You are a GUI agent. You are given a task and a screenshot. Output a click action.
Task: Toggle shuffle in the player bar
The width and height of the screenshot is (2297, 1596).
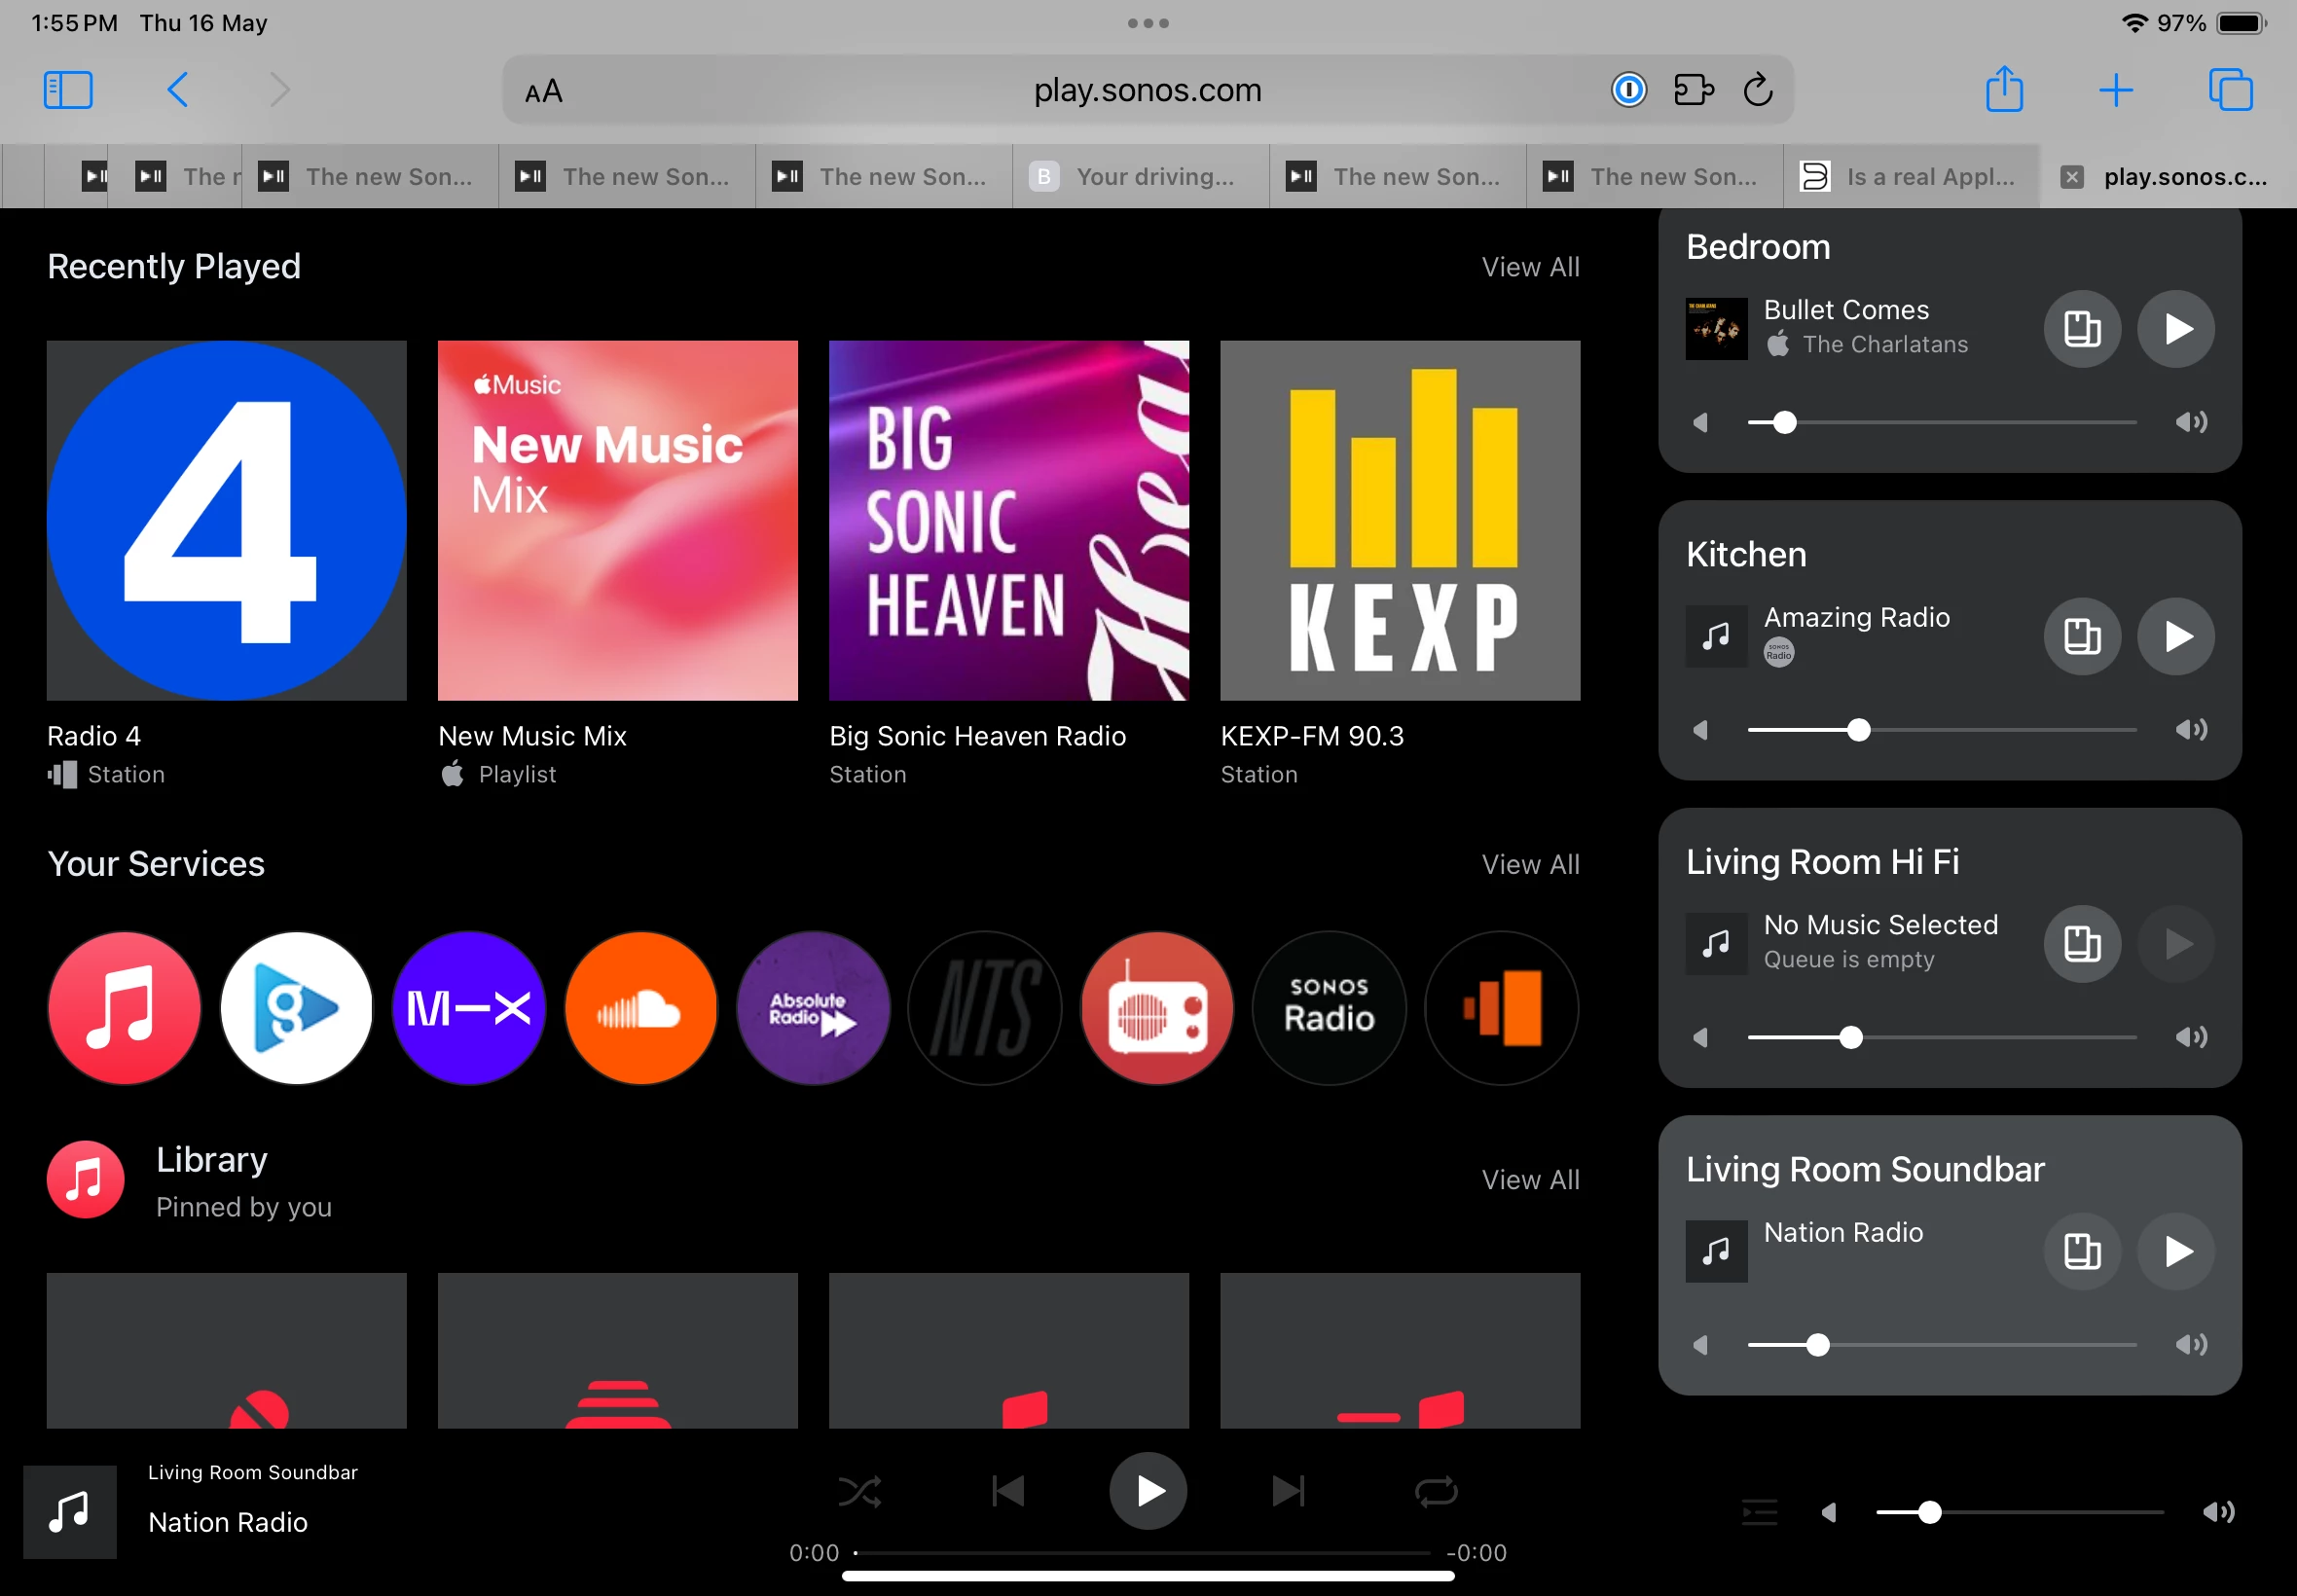(860, 1492)
